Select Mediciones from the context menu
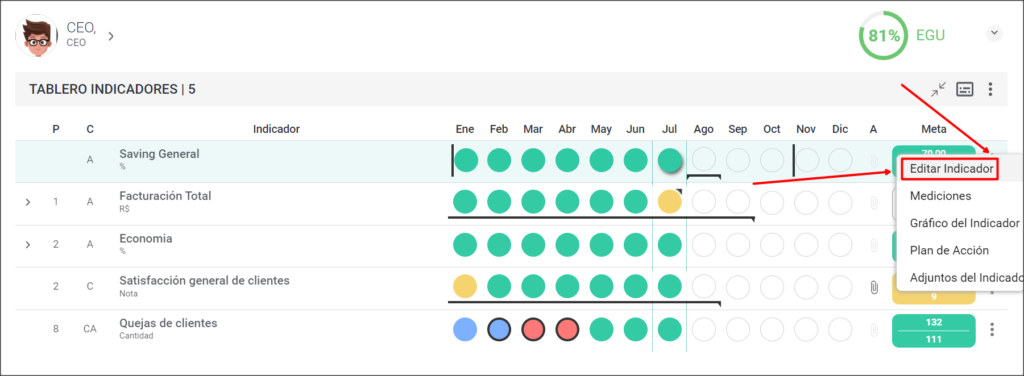This screenshot has height=376, width=1024. (940, 196)
